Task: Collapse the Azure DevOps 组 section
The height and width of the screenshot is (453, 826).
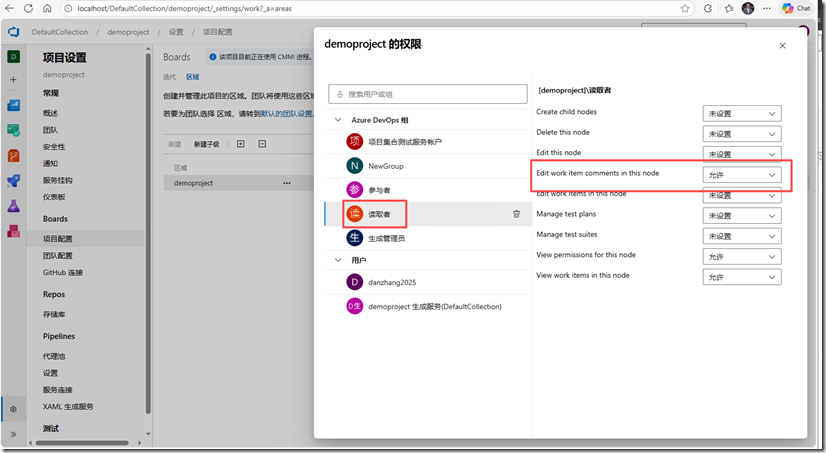Action: (x=338, y=120)
